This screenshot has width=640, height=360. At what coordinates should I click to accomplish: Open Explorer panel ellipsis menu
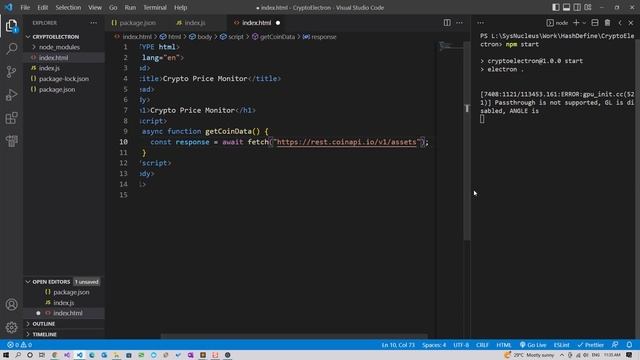point(93,23)
